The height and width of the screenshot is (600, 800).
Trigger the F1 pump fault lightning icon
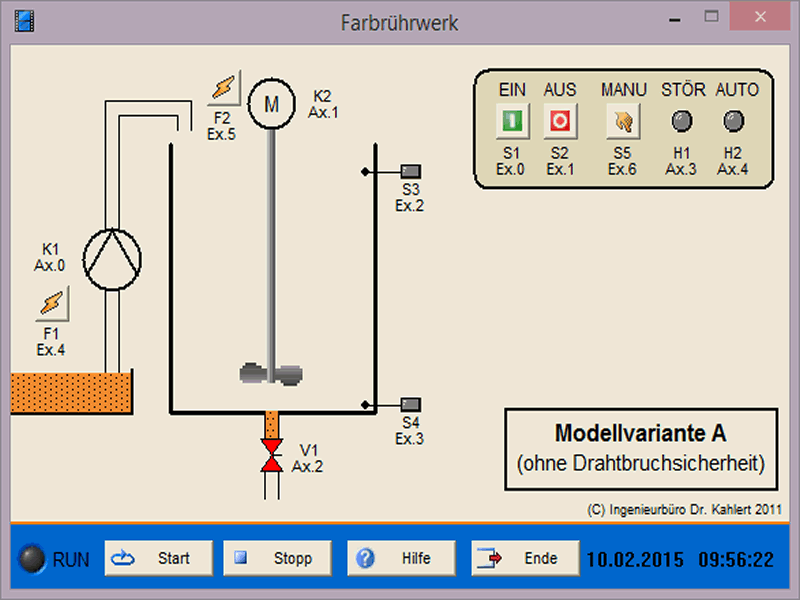(52, 302)
